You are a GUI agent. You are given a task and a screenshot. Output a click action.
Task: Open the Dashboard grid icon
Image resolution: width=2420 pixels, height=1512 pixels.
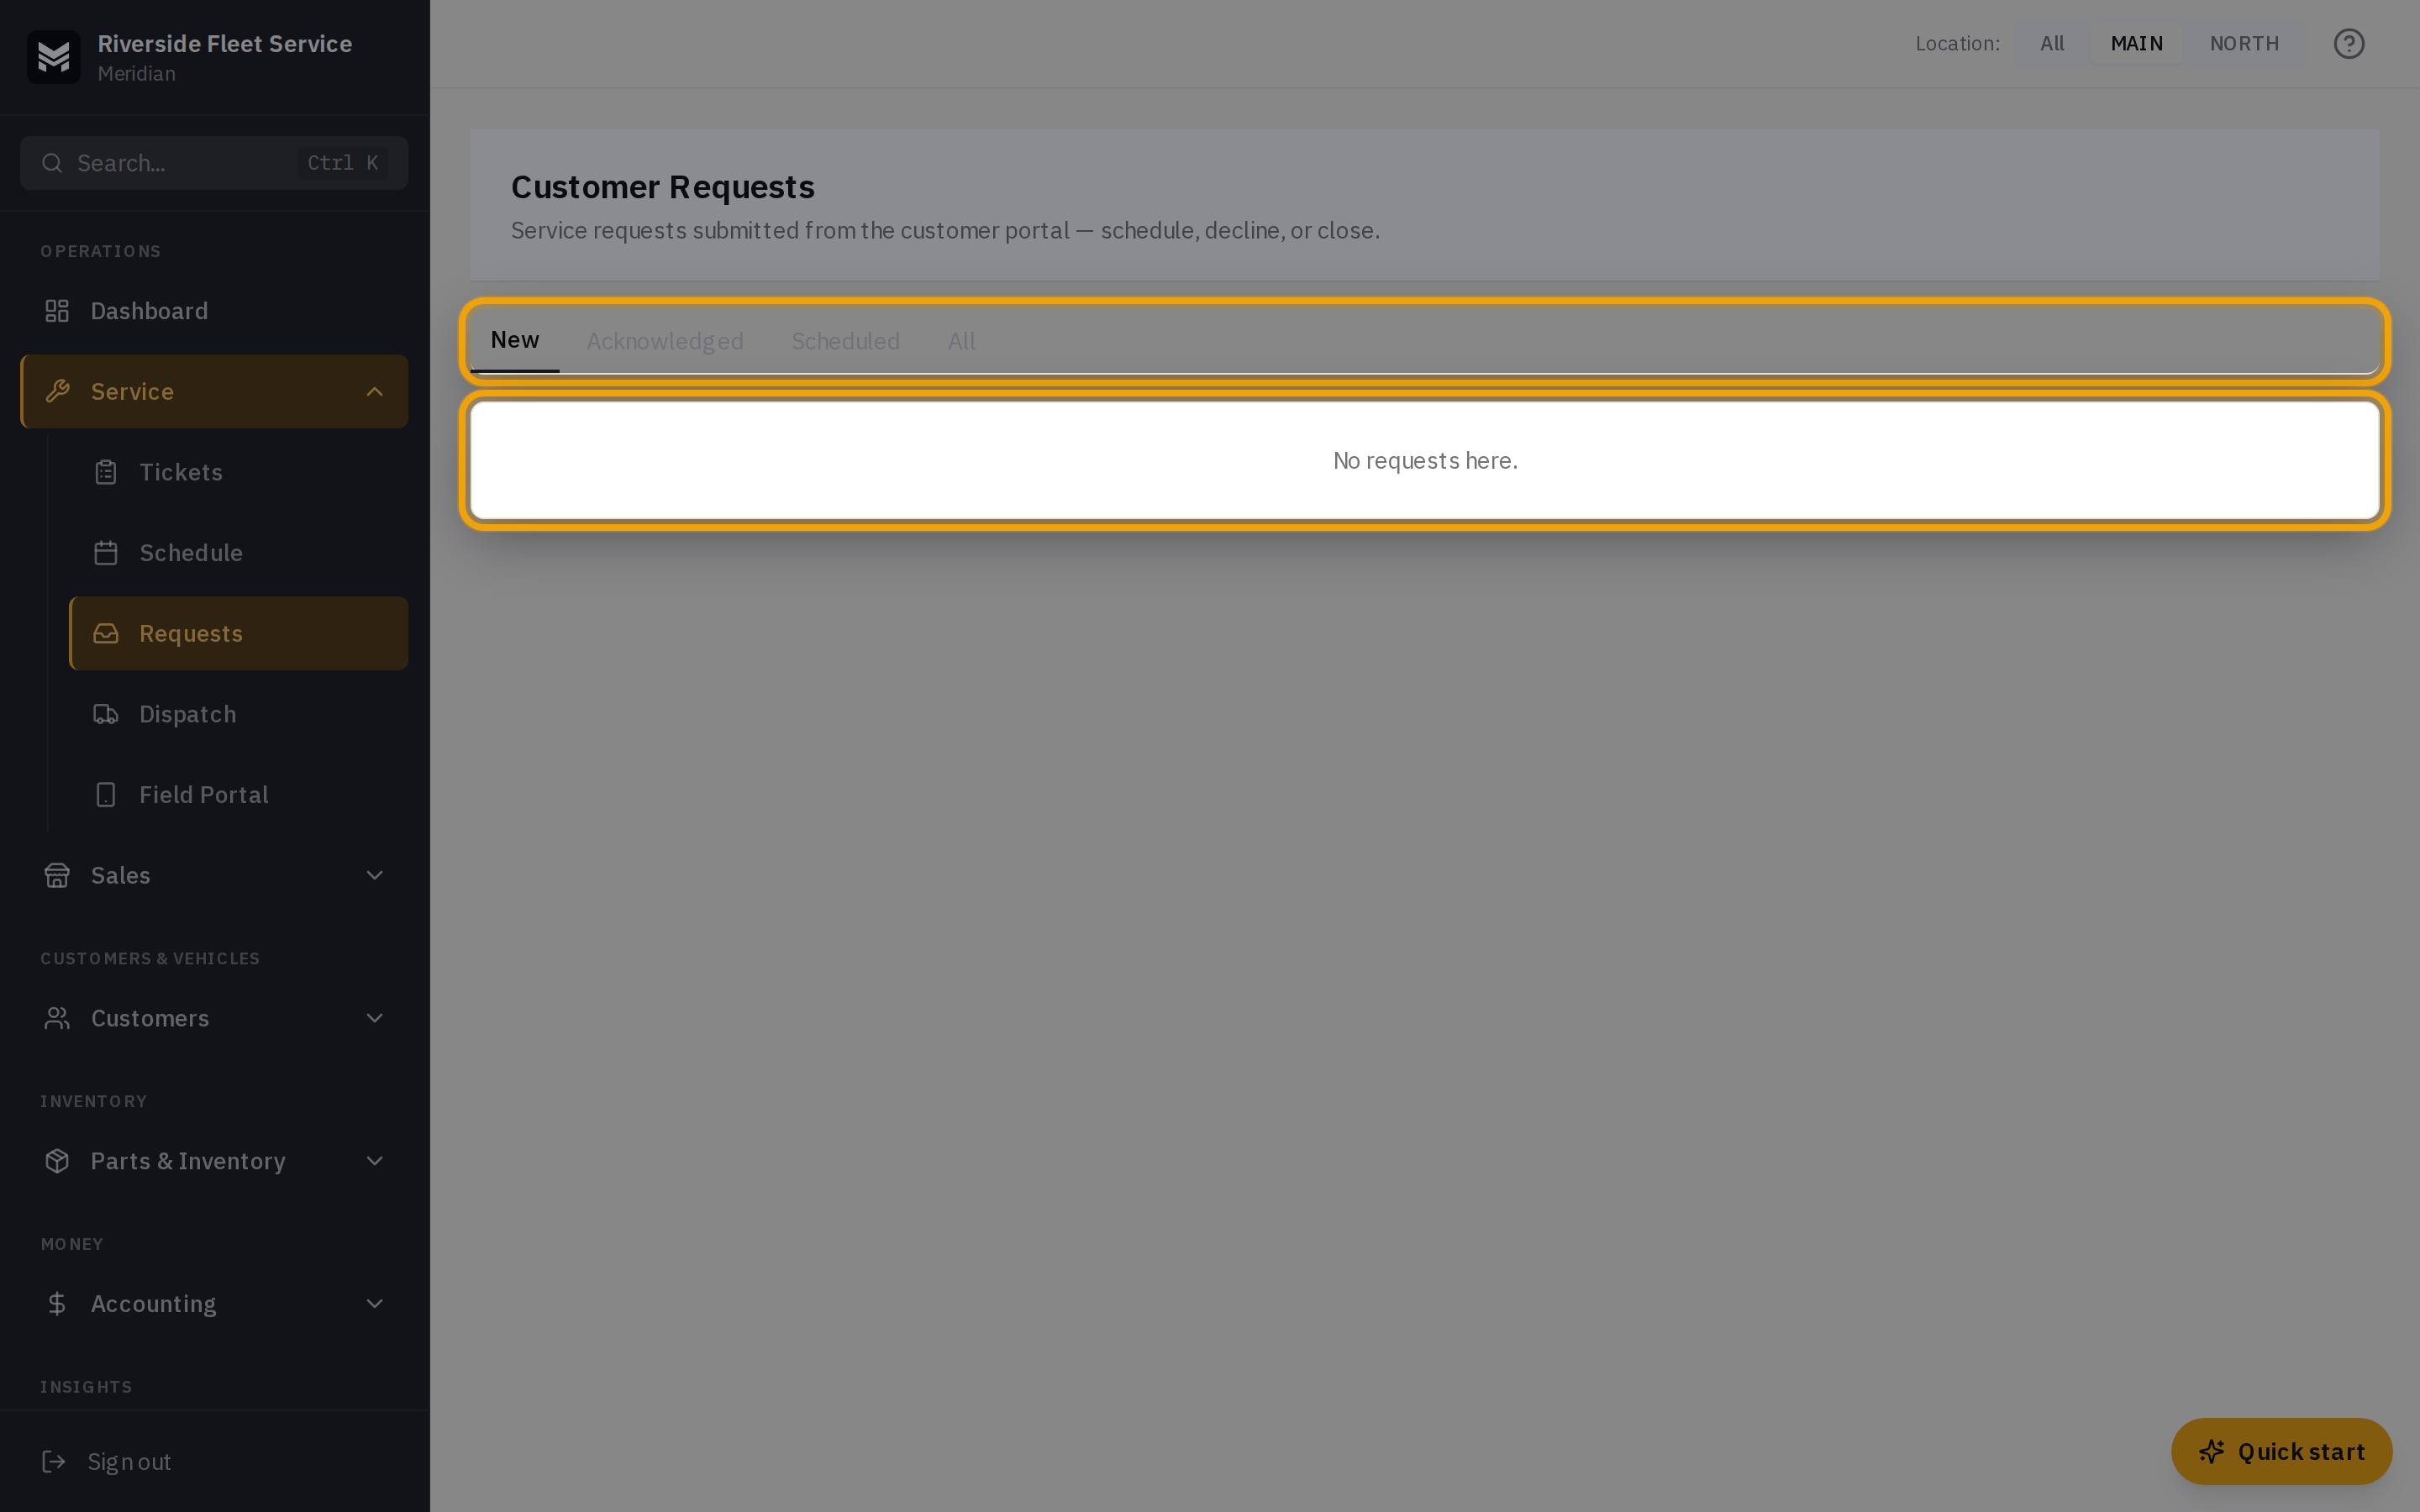tap(57, 311)
